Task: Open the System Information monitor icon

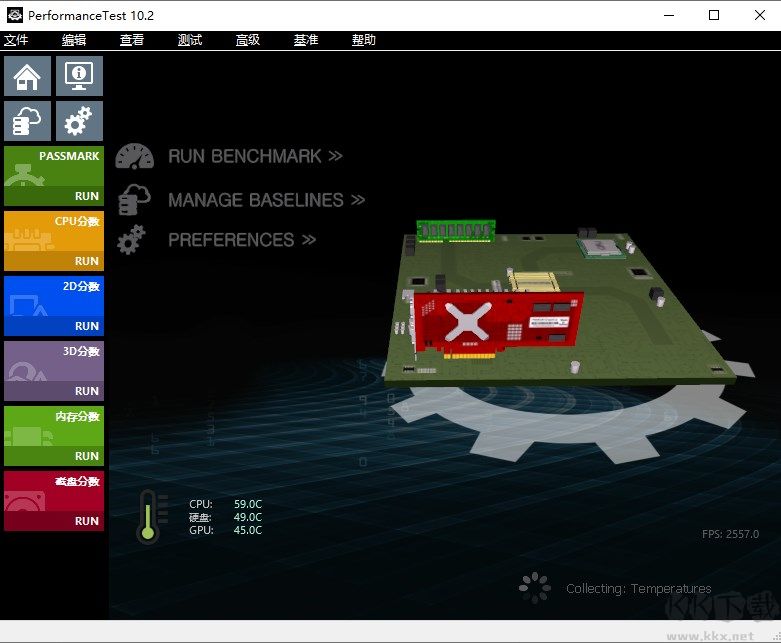Action: point(79,76)
